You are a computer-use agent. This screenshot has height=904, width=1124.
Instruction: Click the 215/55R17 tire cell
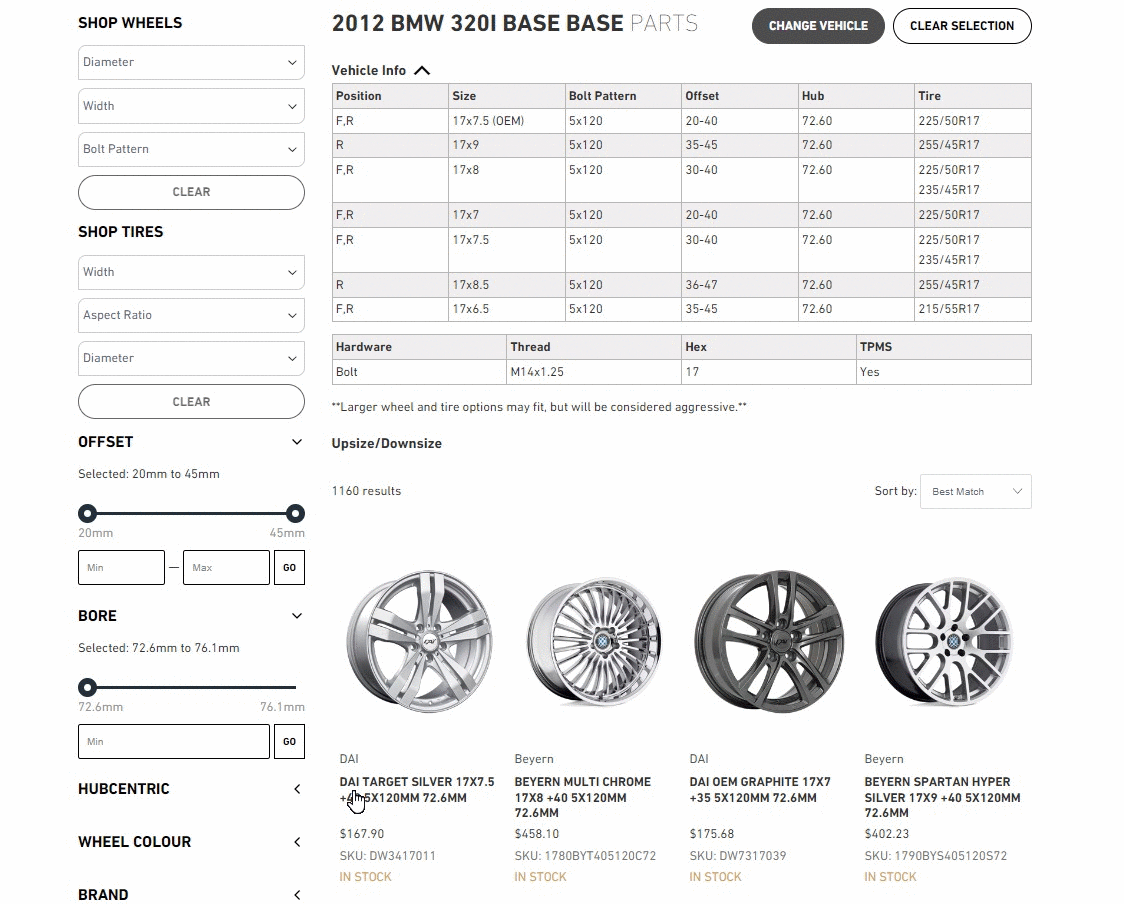[x=973, y=309]
